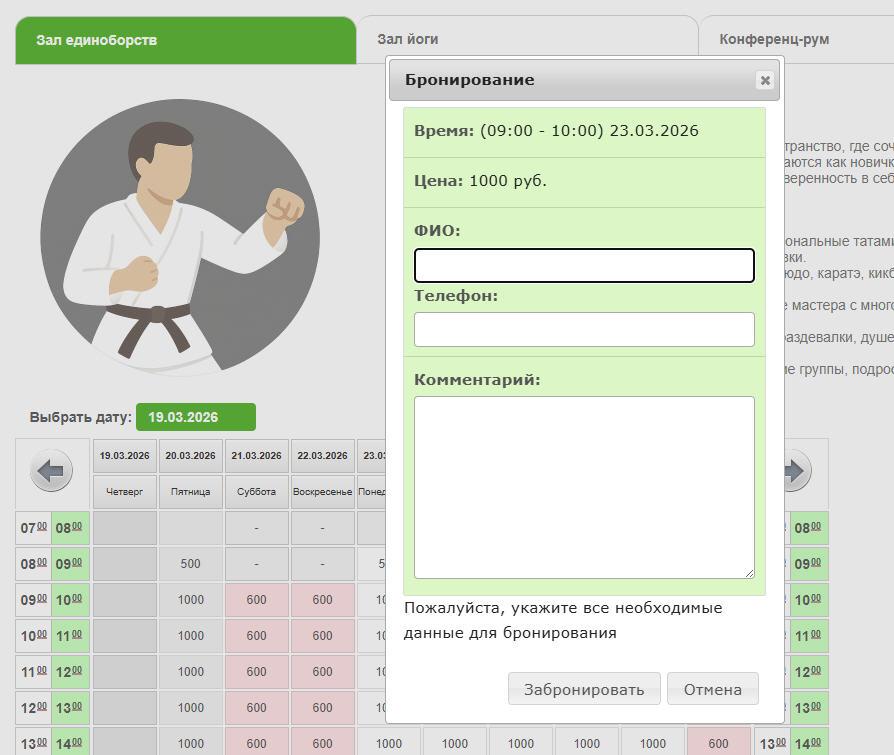Close the Бронирование dialog with the X

765,80
